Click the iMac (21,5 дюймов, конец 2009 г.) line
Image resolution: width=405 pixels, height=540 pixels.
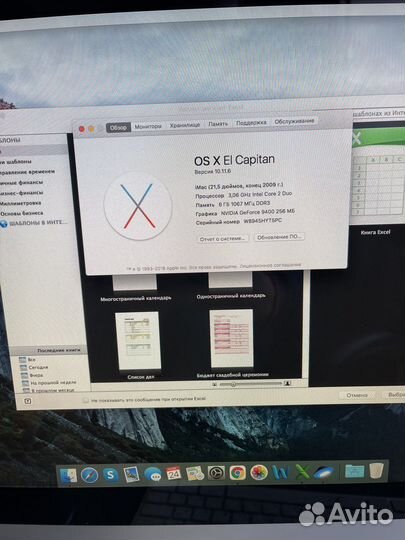pos(239,186)
